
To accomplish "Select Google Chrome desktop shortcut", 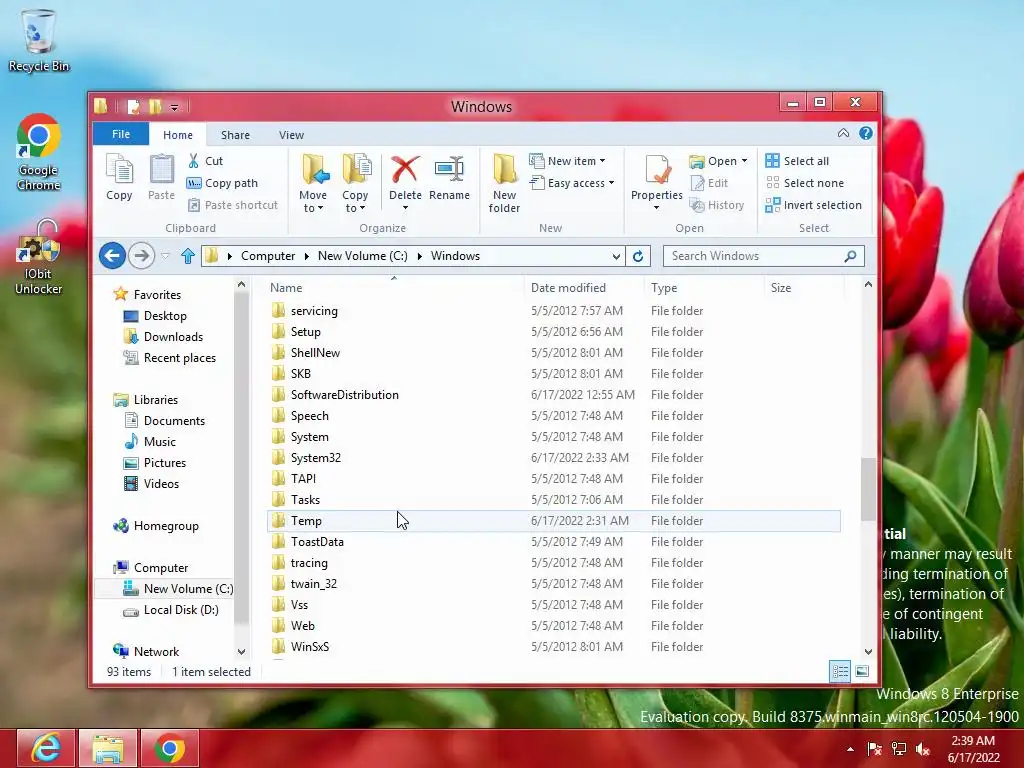I will (x=39, y=153).
